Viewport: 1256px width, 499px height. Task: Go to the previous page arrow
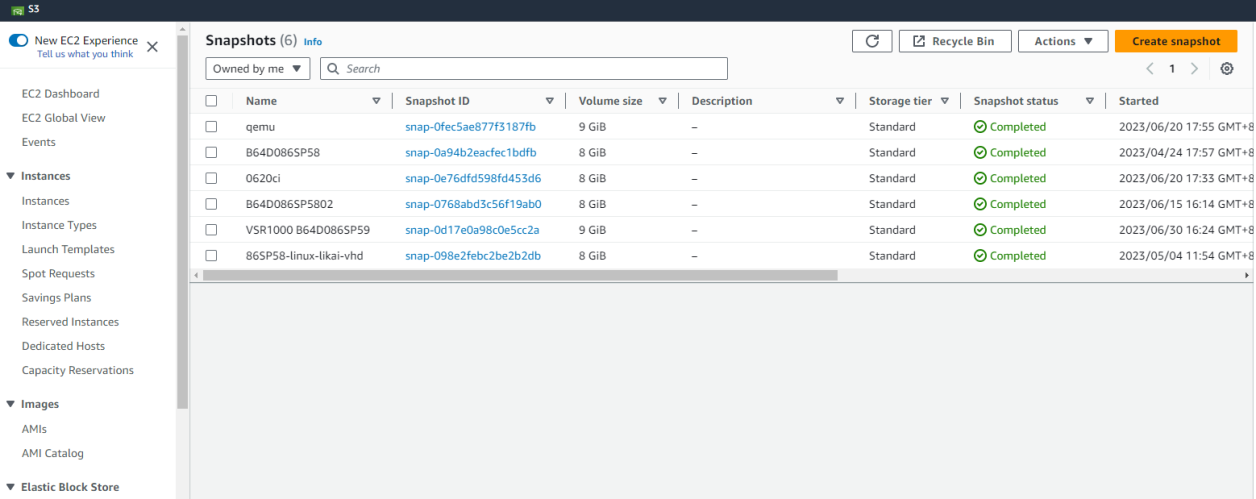pos(1149,69)
